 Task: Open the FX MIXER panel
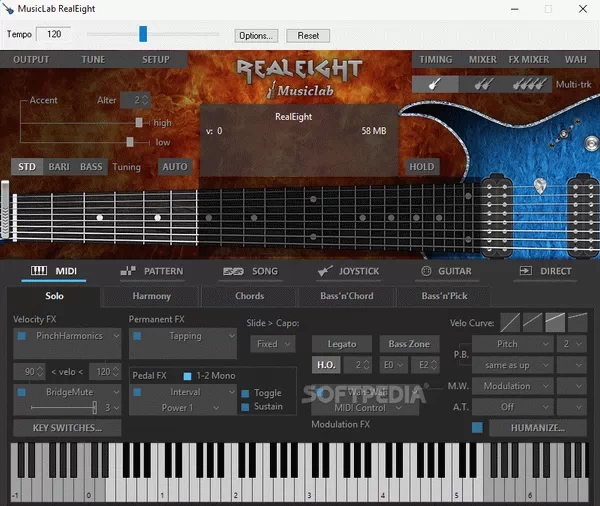[529, 60]
